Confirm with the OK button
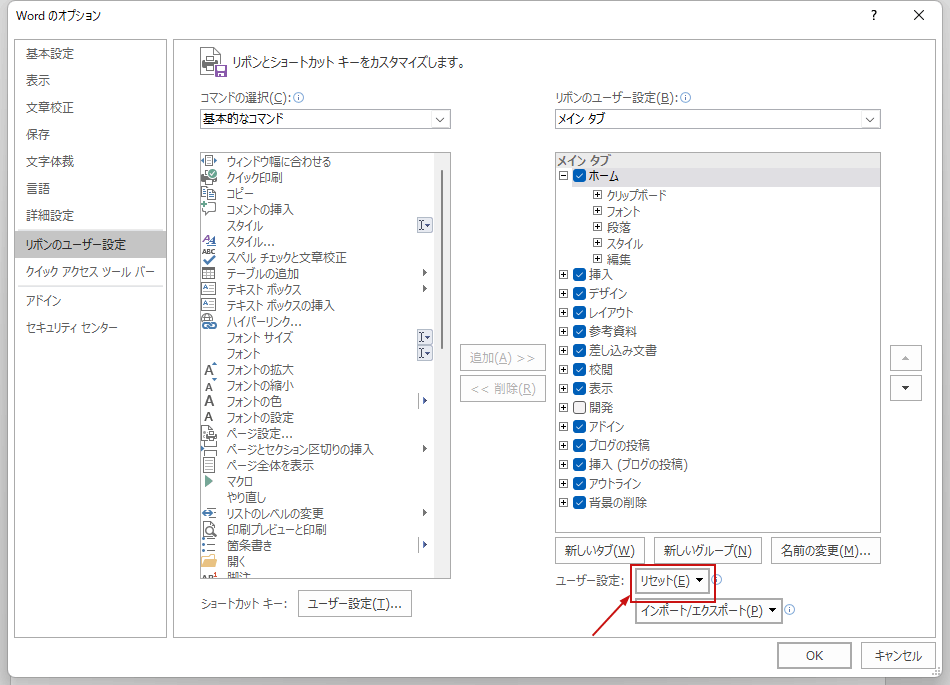This screenshot has width=950, height=685. click(814, 655)
